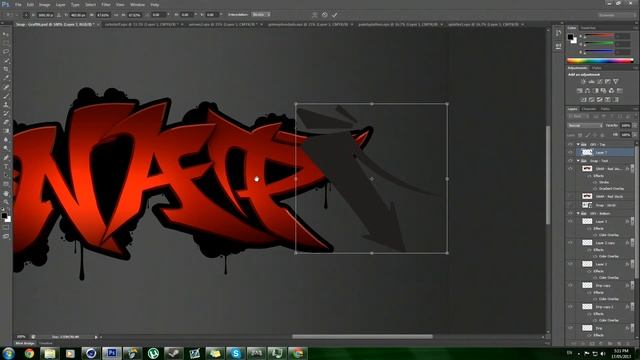
Task: Click delete layer trash icon
Action: [x=629, y=344]
